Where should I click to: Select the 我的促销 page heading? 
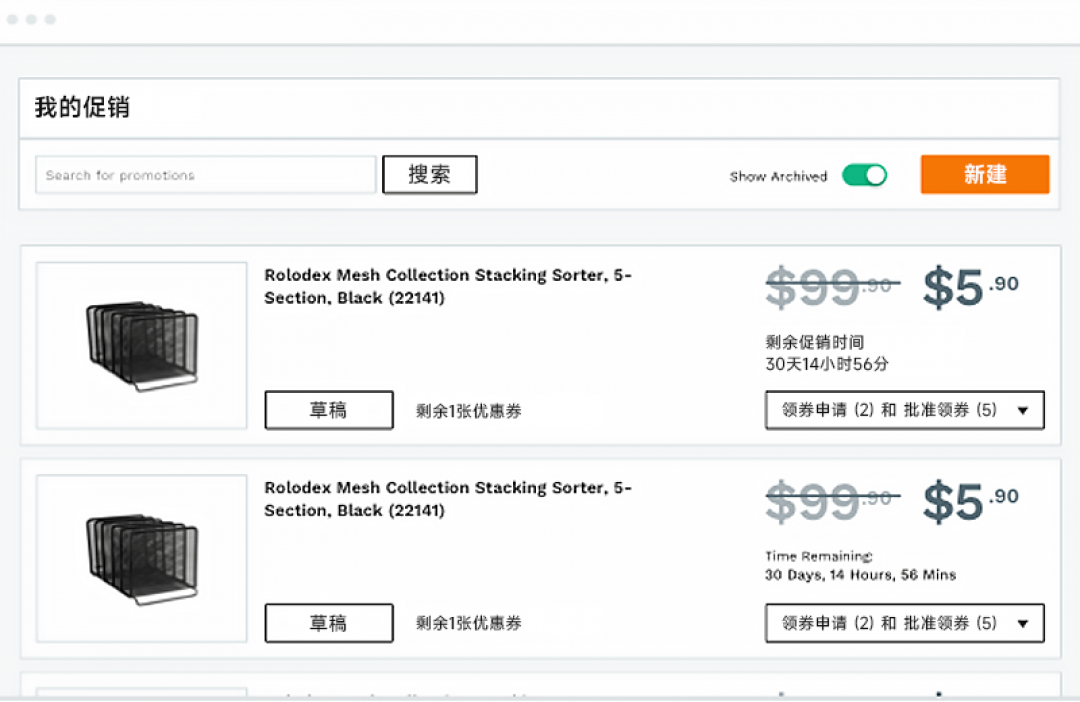click(82, 107)
